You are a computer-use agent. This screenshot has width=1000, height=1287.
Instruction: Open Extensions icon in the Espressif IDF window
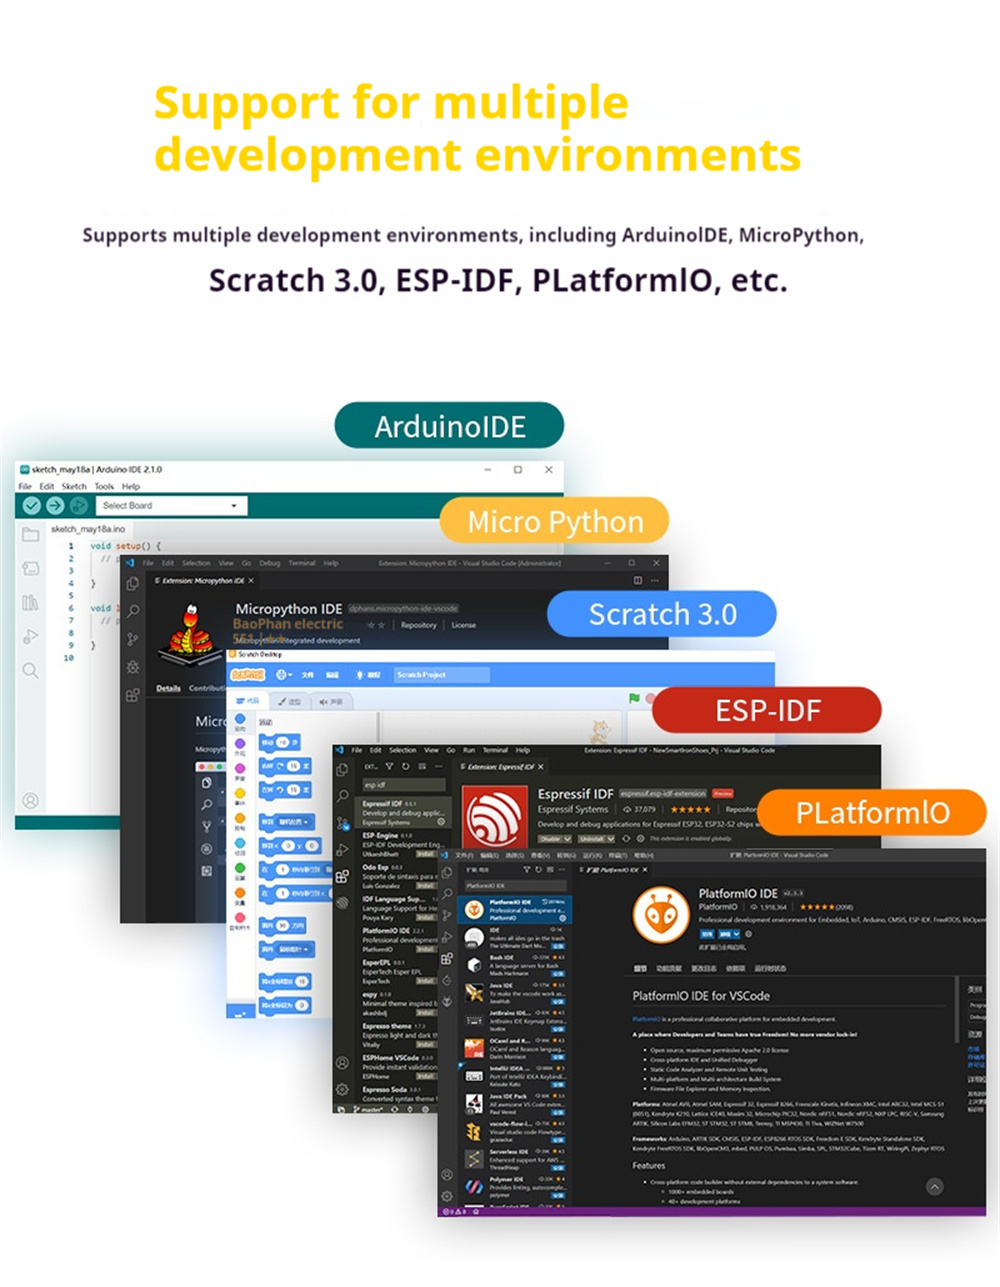coord(342,876)
